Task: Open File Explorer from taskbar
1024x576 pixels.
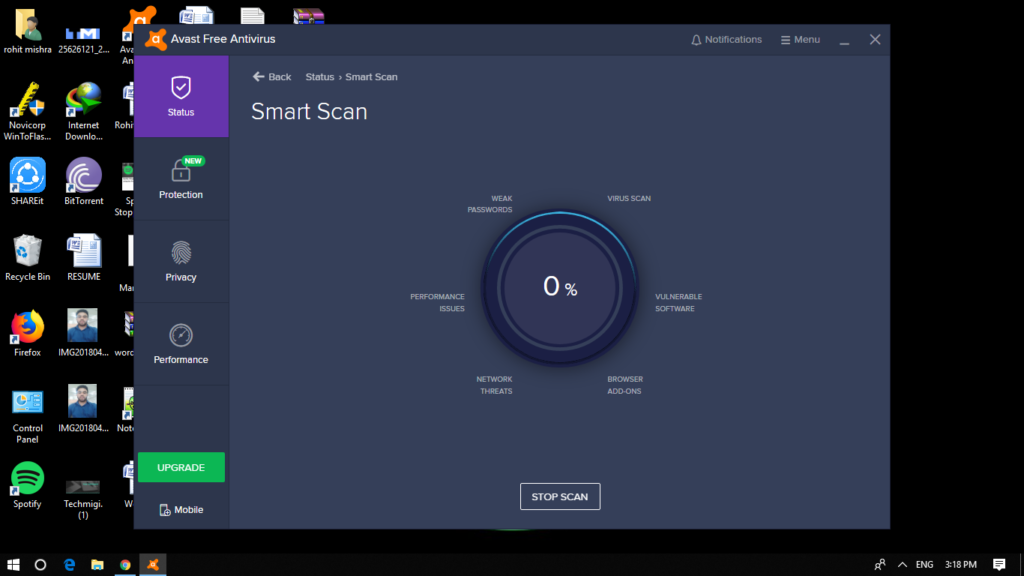Action: (97, 564)
